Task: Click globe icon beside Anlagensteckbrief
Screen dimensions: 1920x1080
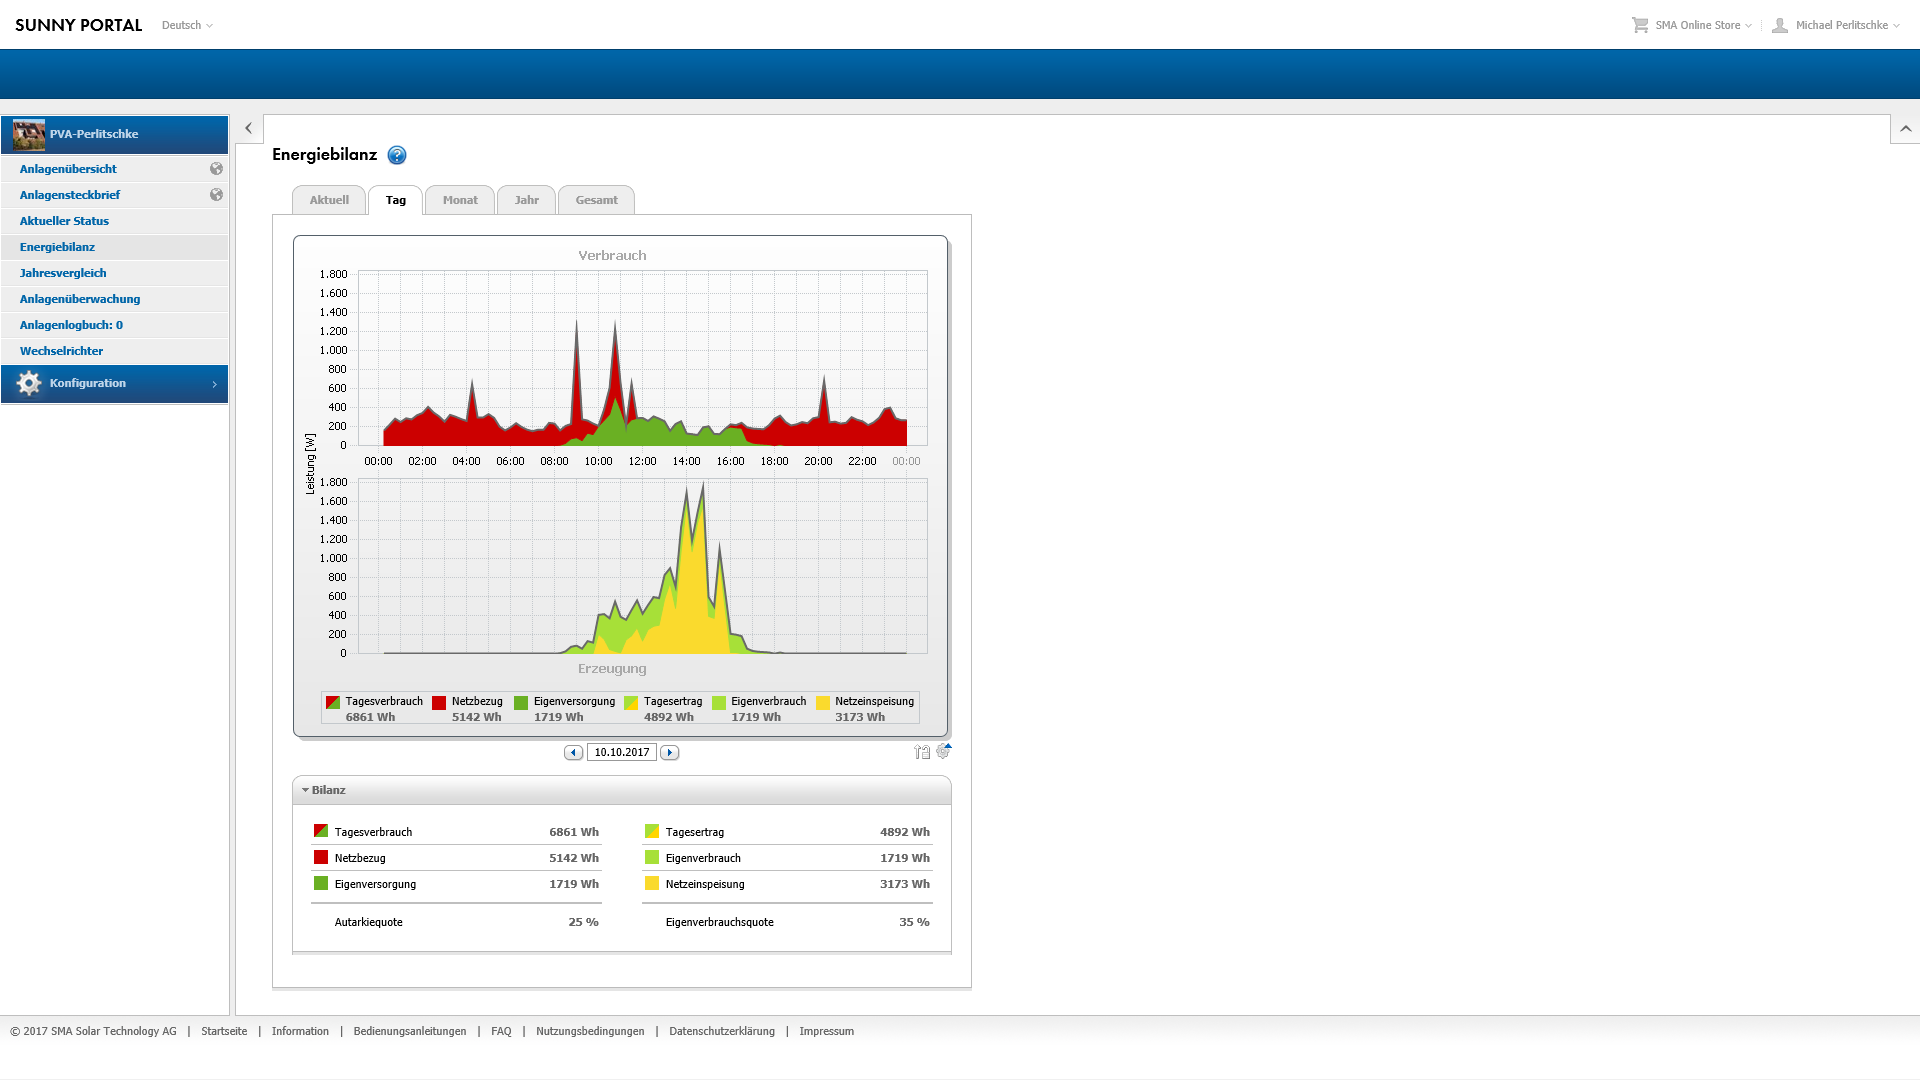Action: 216,195
